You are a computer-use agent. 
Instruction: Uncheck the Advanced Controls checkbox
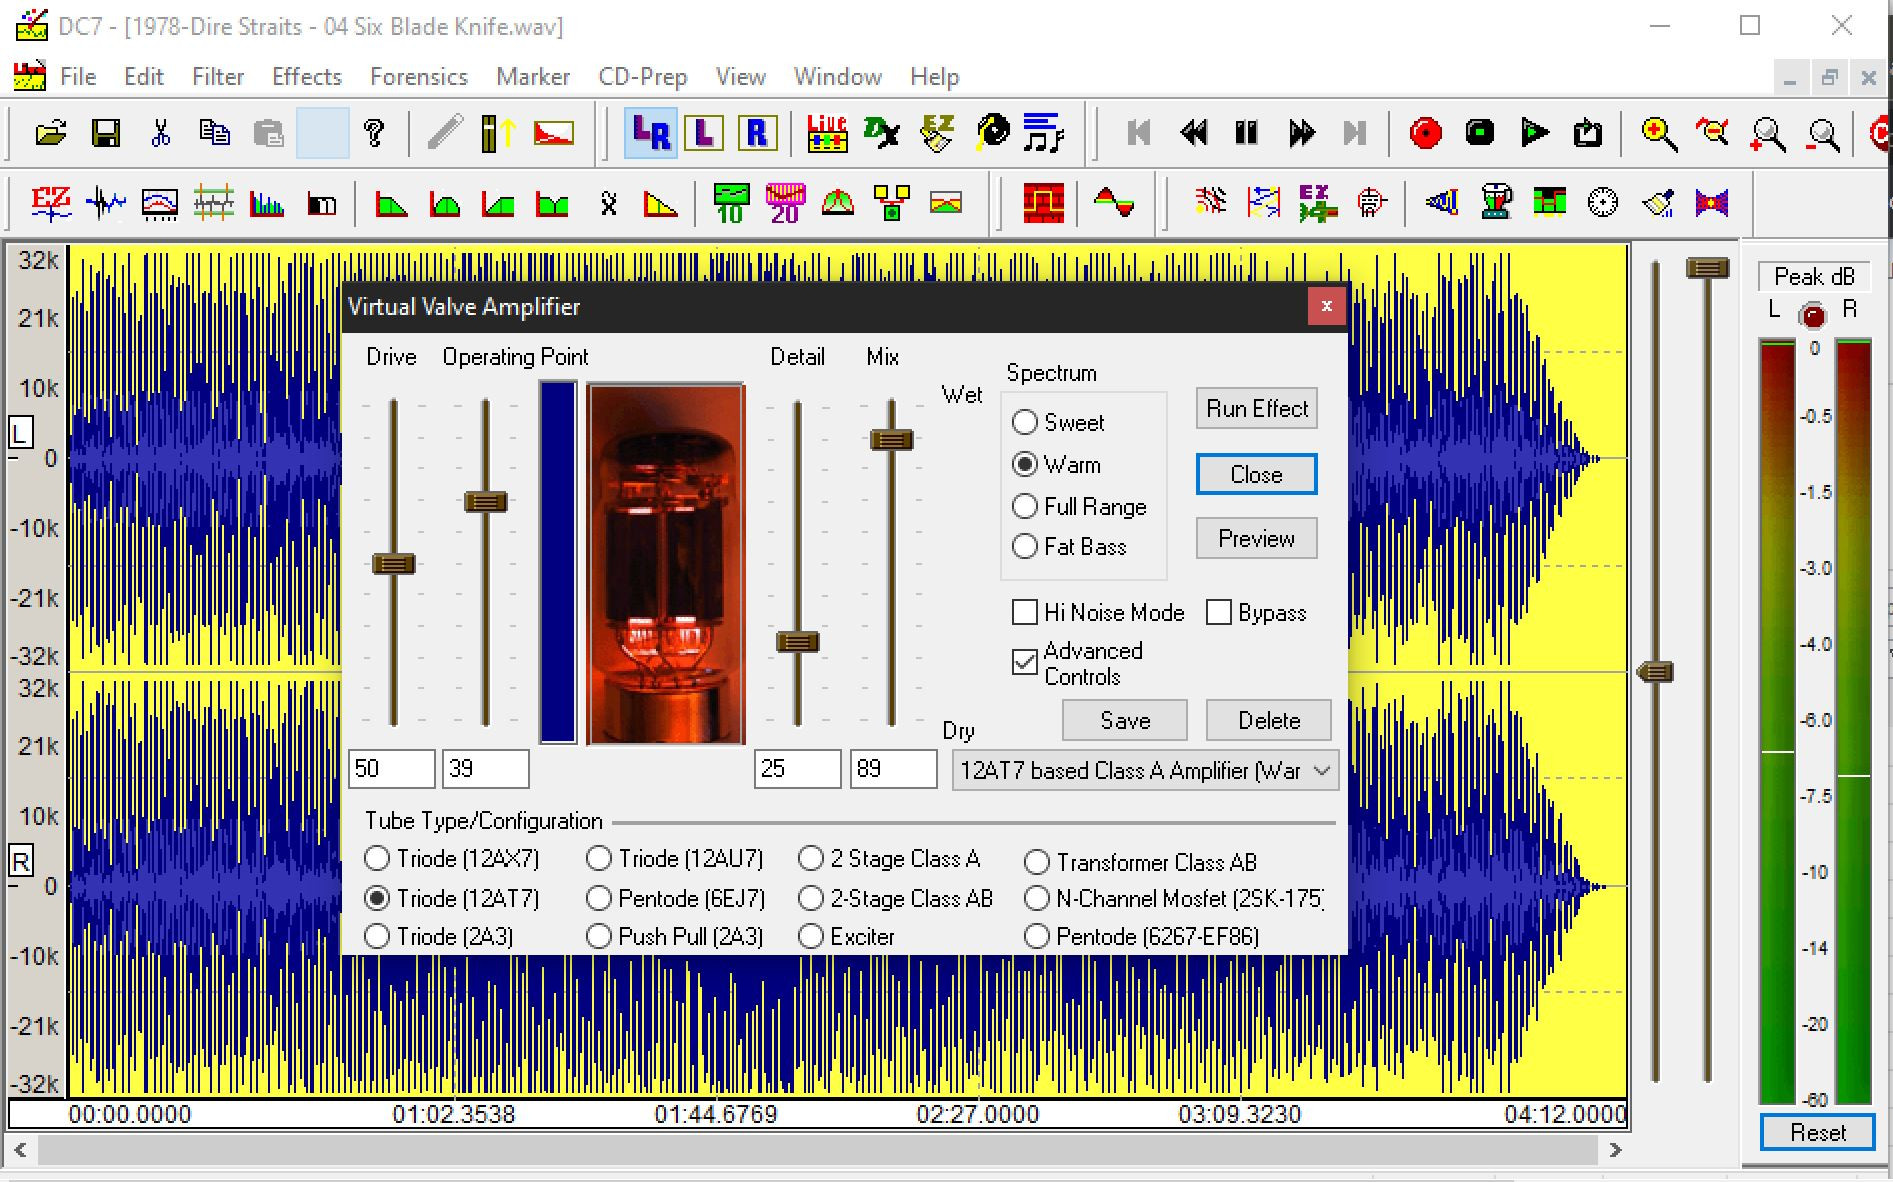[x=1025, y=662]
